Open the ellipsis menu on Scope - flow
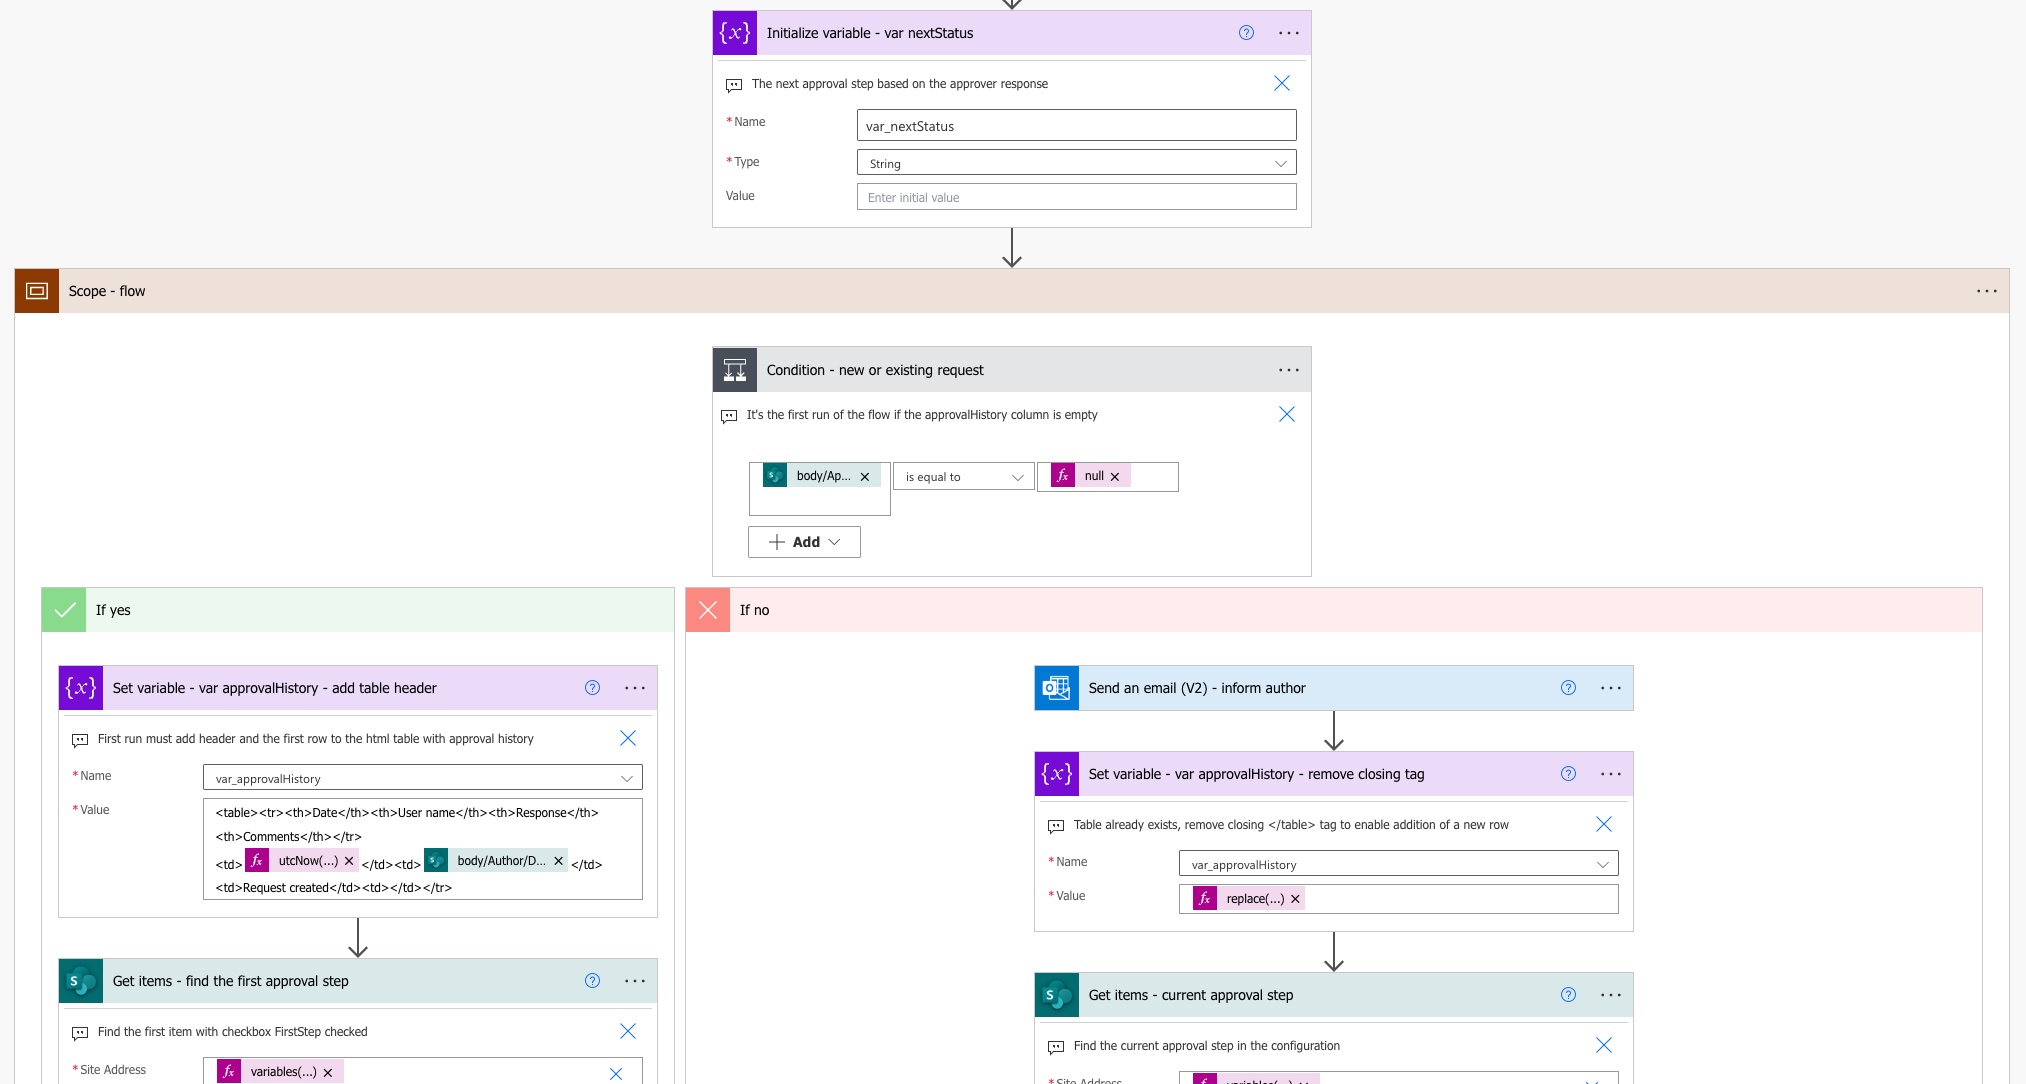This screenshot has height=1084, width=2026. pyautogui.click(x=1986, y=291)
